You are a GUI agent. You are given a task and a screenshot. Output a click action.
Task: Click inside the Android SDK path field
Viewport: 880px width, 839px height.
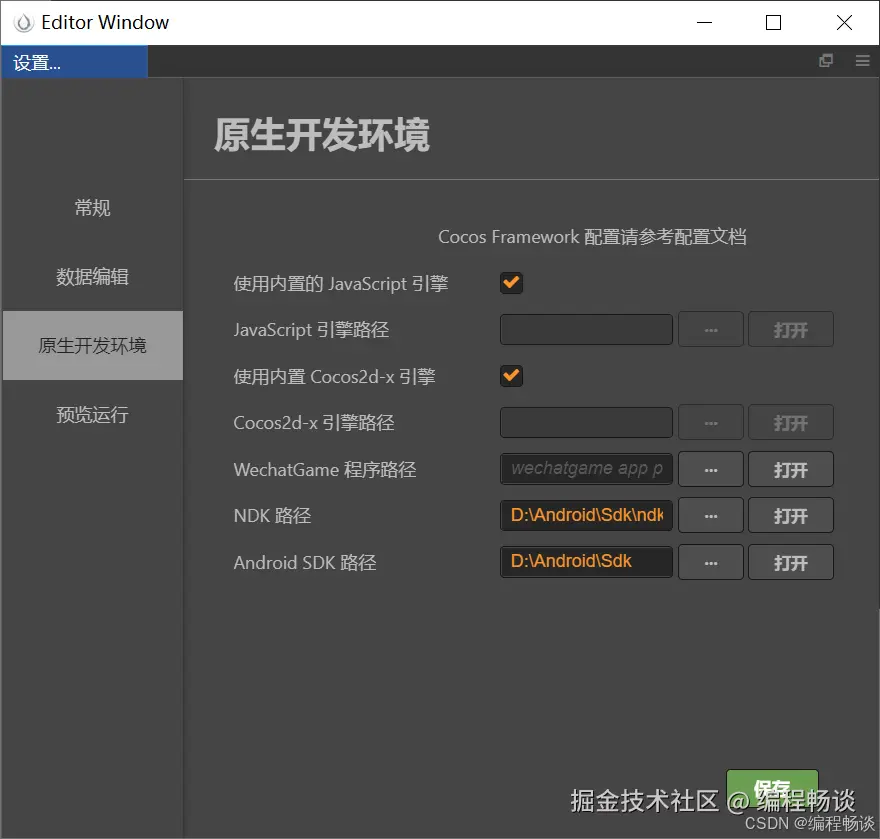[585, 562]
